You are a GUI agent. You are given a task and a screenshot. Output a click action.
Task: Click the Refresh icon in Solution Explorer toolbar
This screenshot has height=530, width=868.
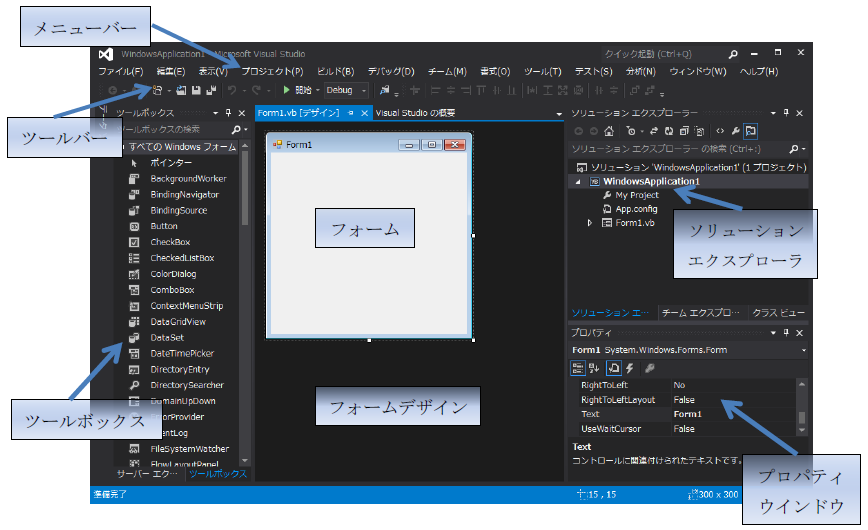(667, 131)
